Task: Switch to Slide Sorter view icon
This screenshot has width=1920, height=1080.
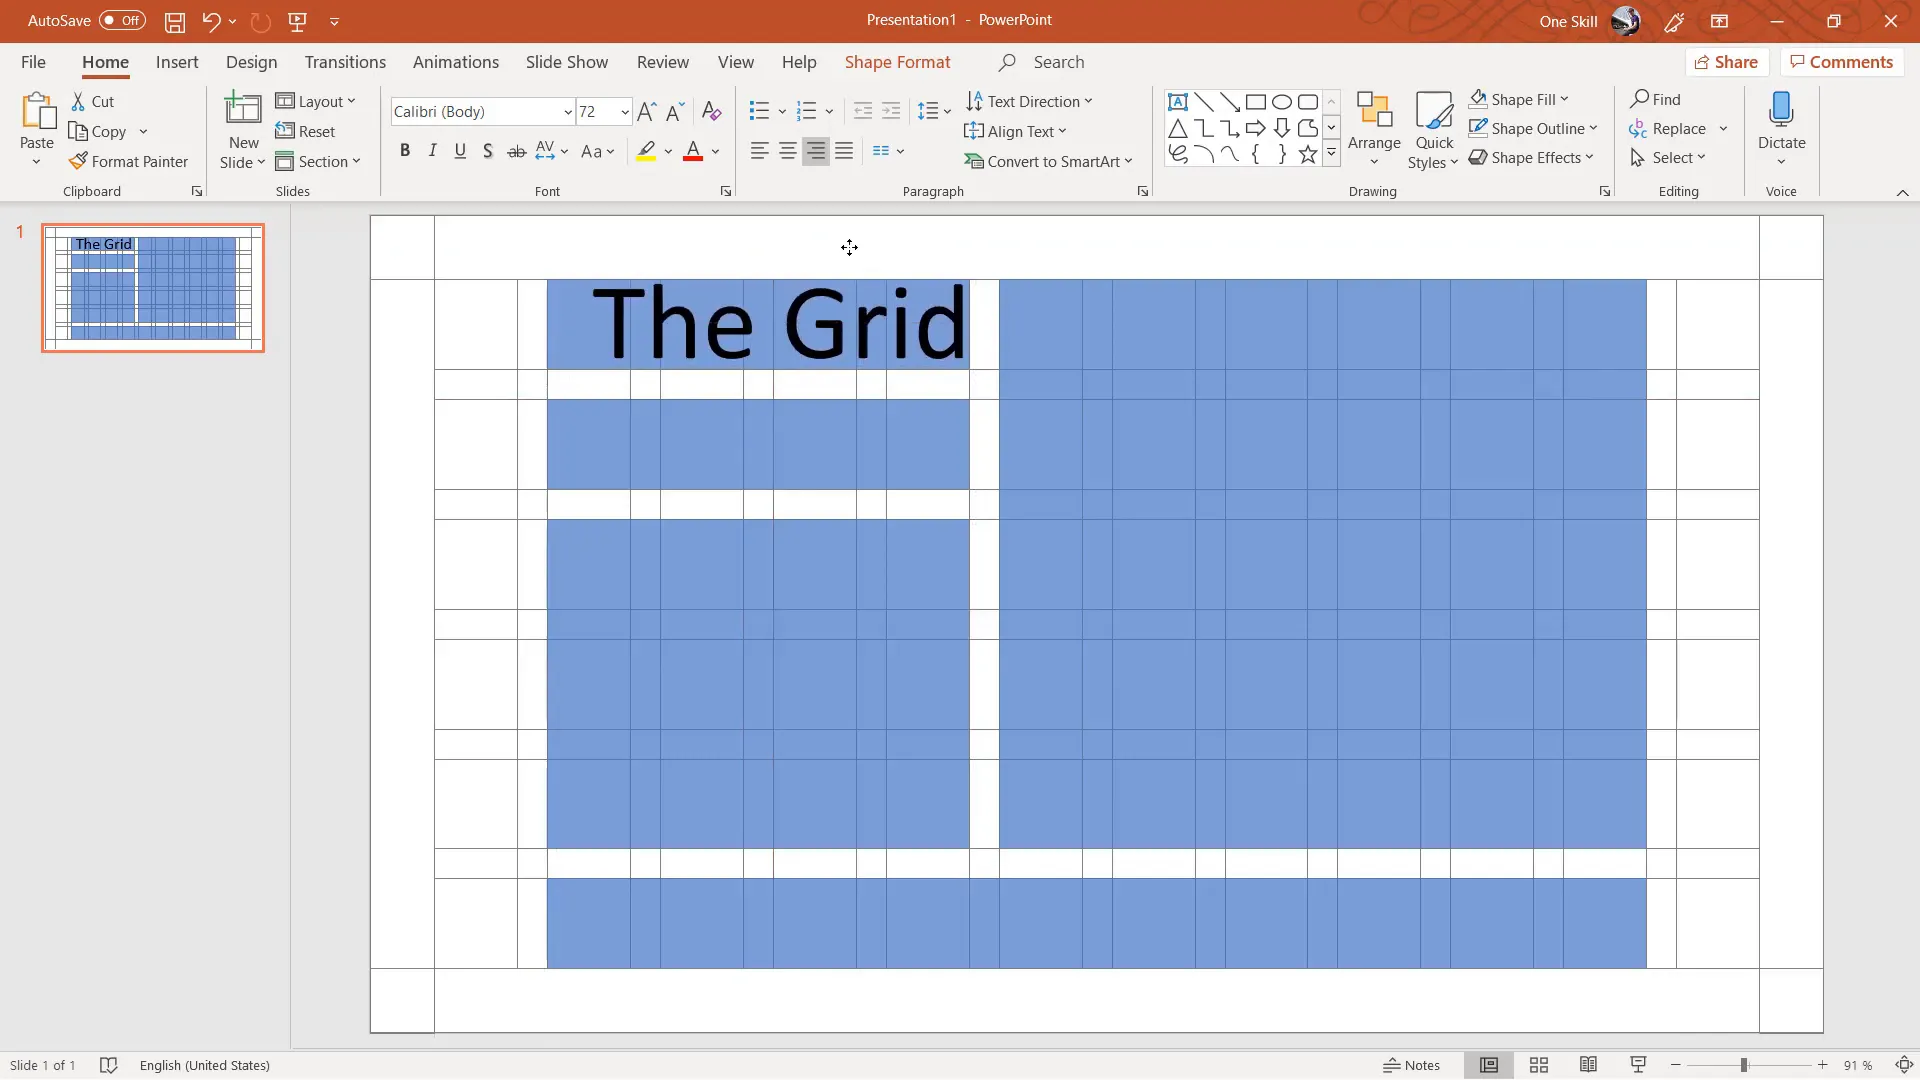Action: (1539, 1065)
